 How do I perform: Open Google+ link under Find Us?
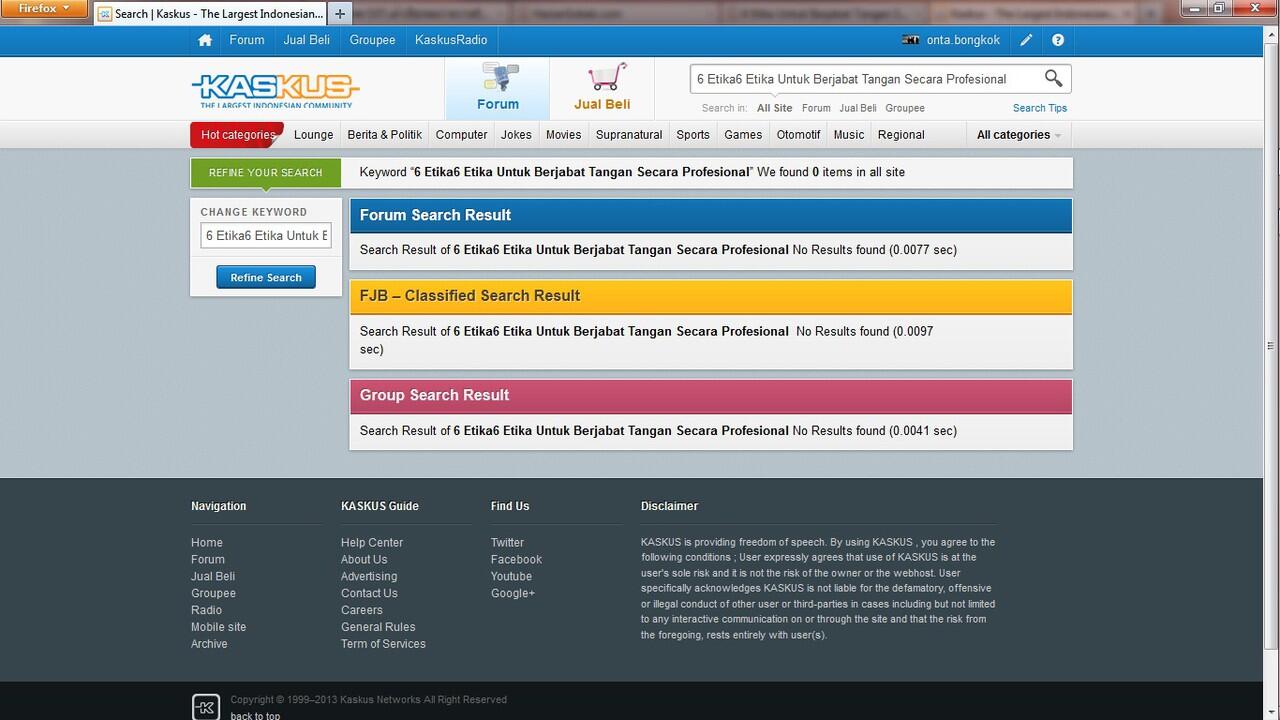[x=513, y=594]
